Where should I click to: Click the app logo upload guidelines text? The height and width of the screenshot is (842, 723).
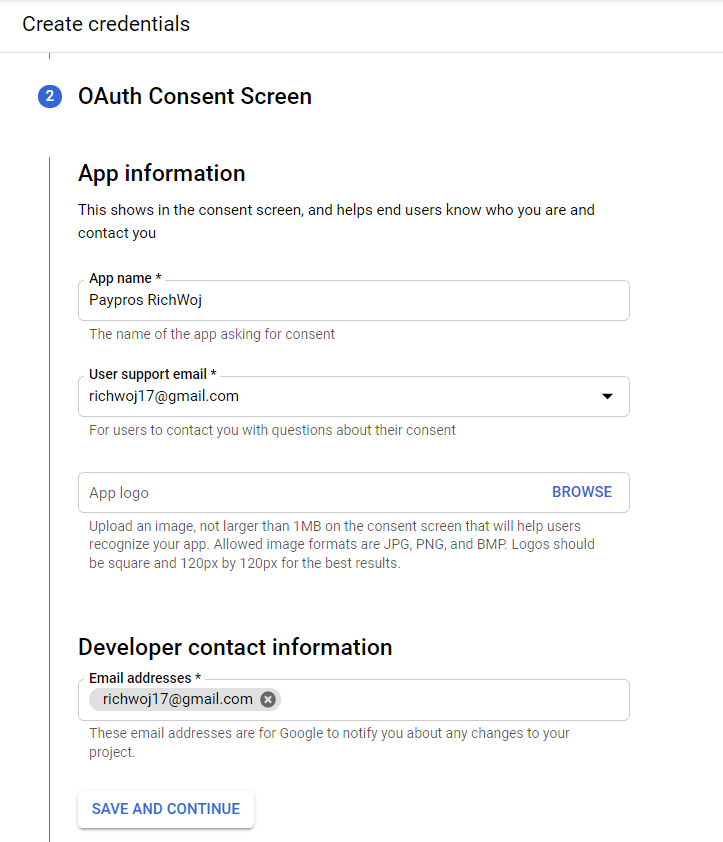pos(342,545)
